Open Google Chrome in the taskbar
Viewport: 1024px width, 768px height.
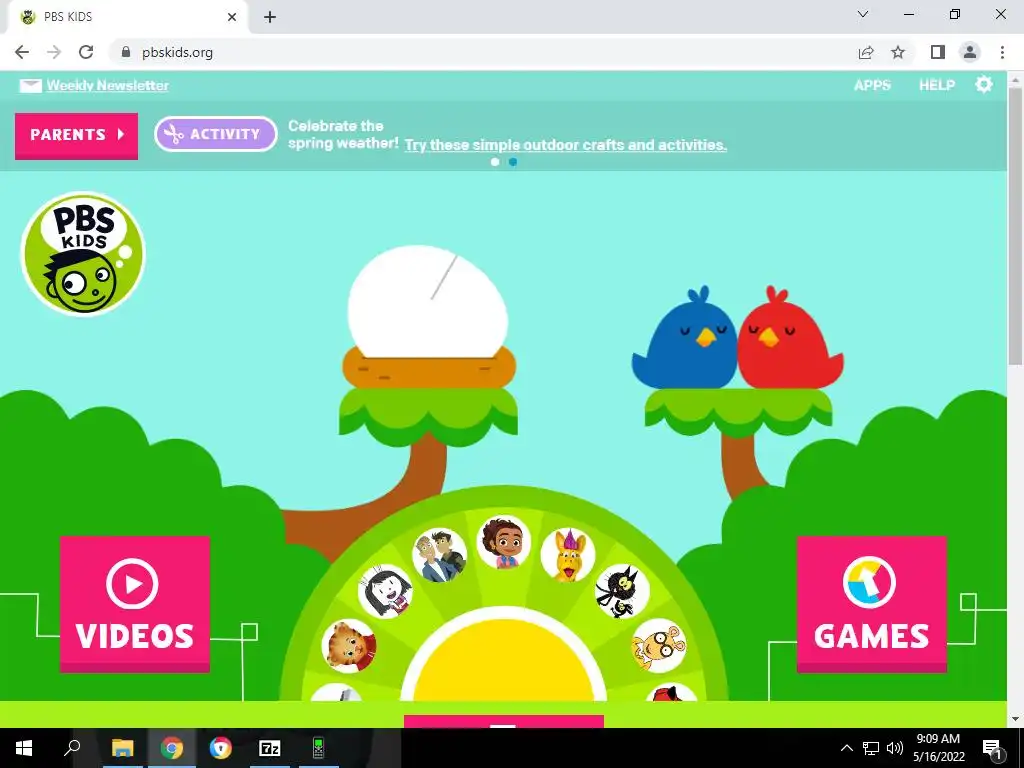click(x=172, y=748)
